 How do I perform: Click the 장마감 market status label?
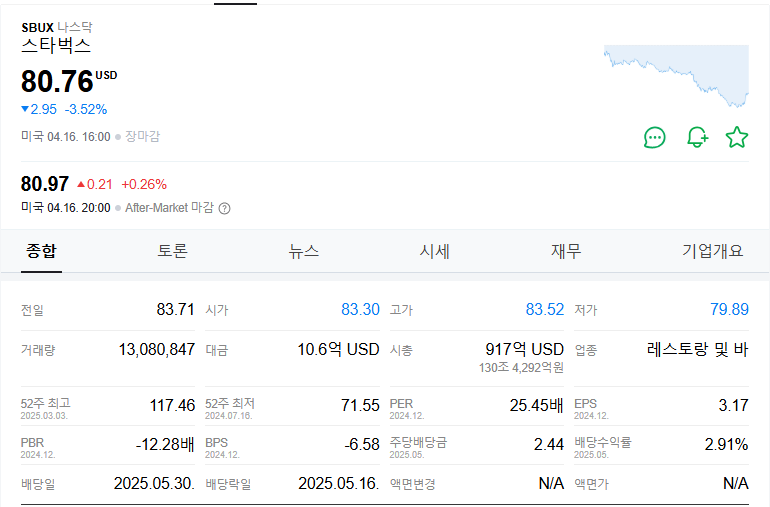142,137
